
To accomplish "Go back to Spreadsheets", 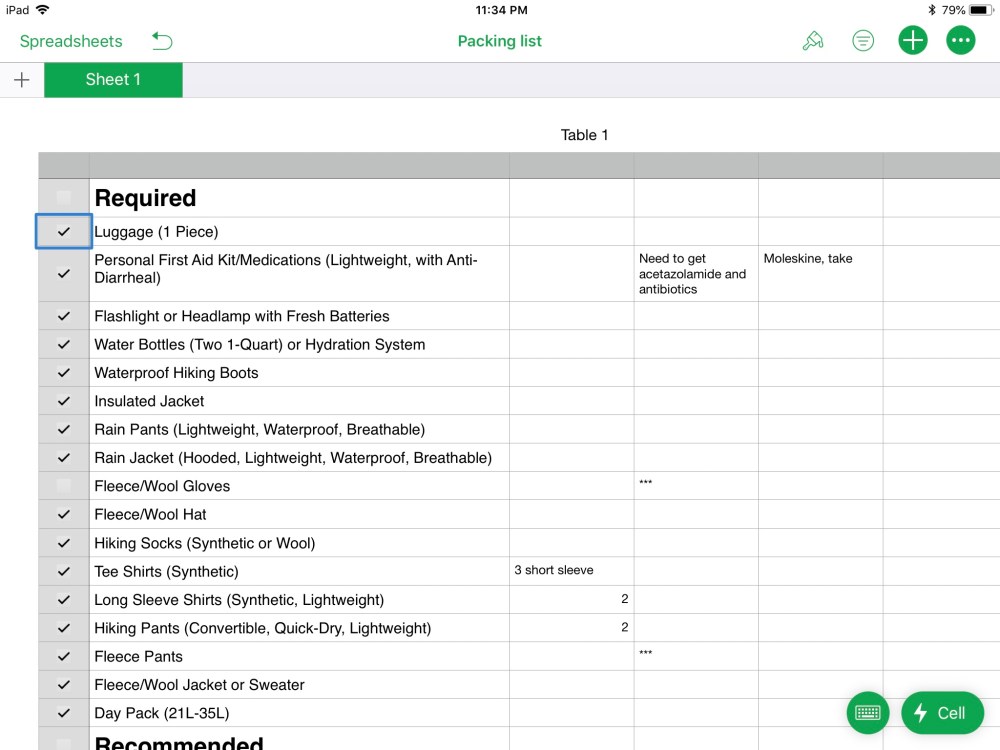I will [71, 41].
